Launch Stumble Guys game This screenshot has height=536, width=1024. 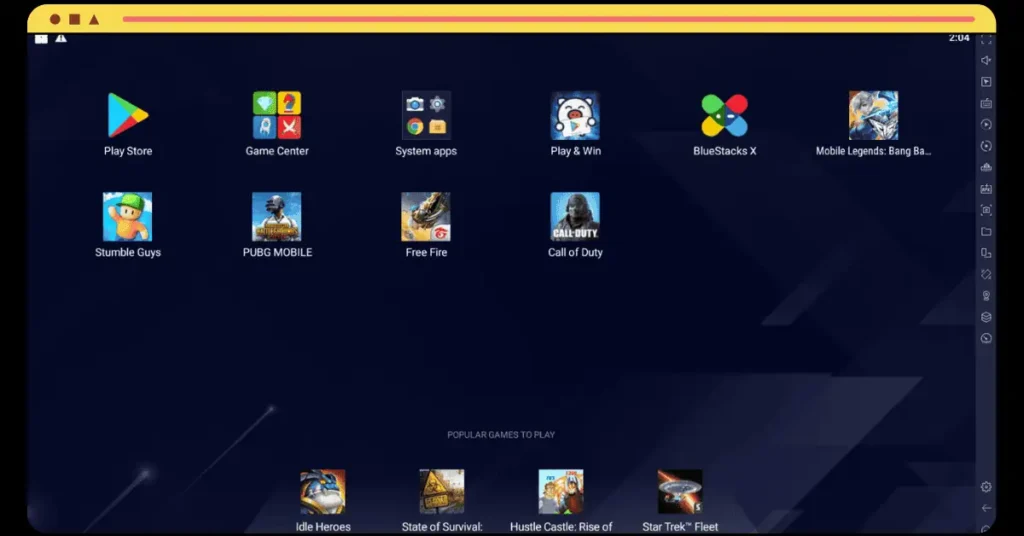[128, 217]
